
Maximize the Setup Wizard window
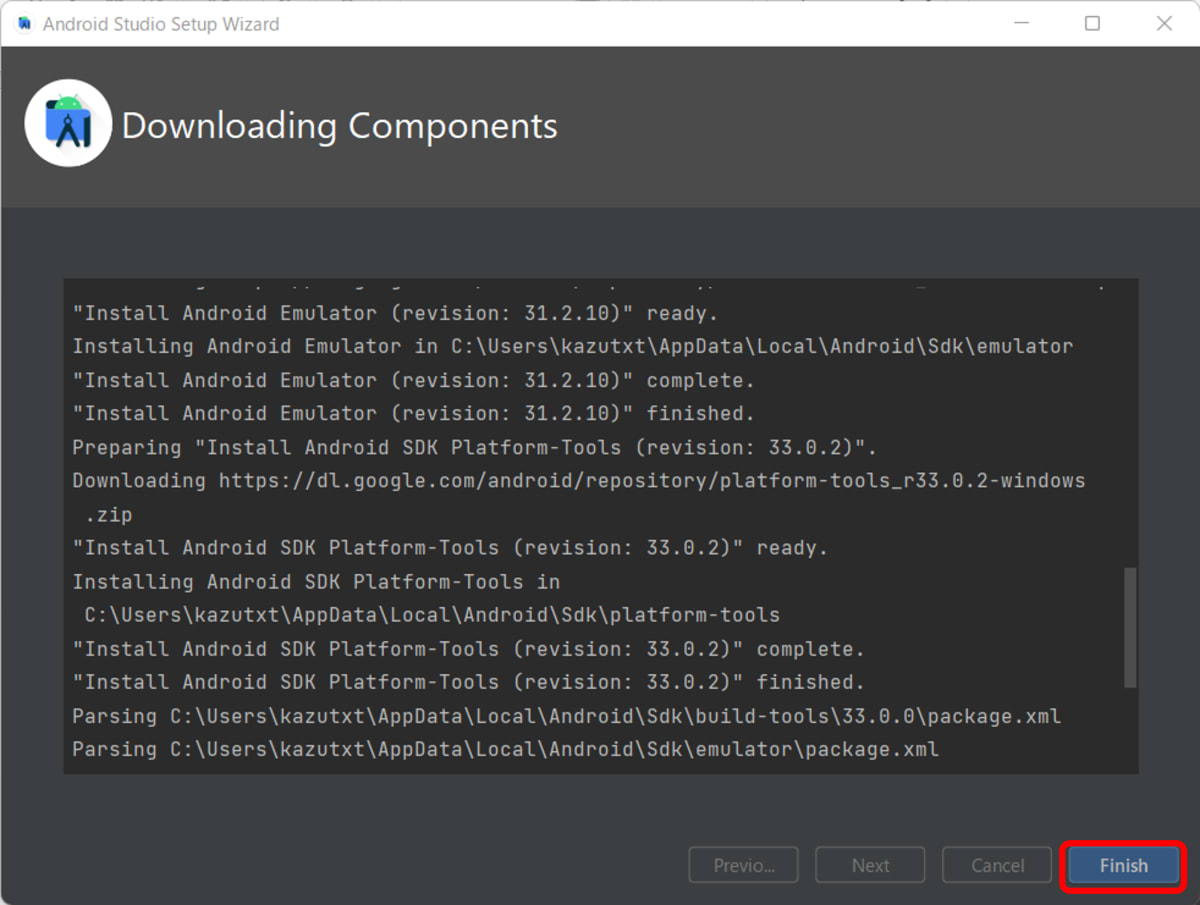pos(1092,23)
